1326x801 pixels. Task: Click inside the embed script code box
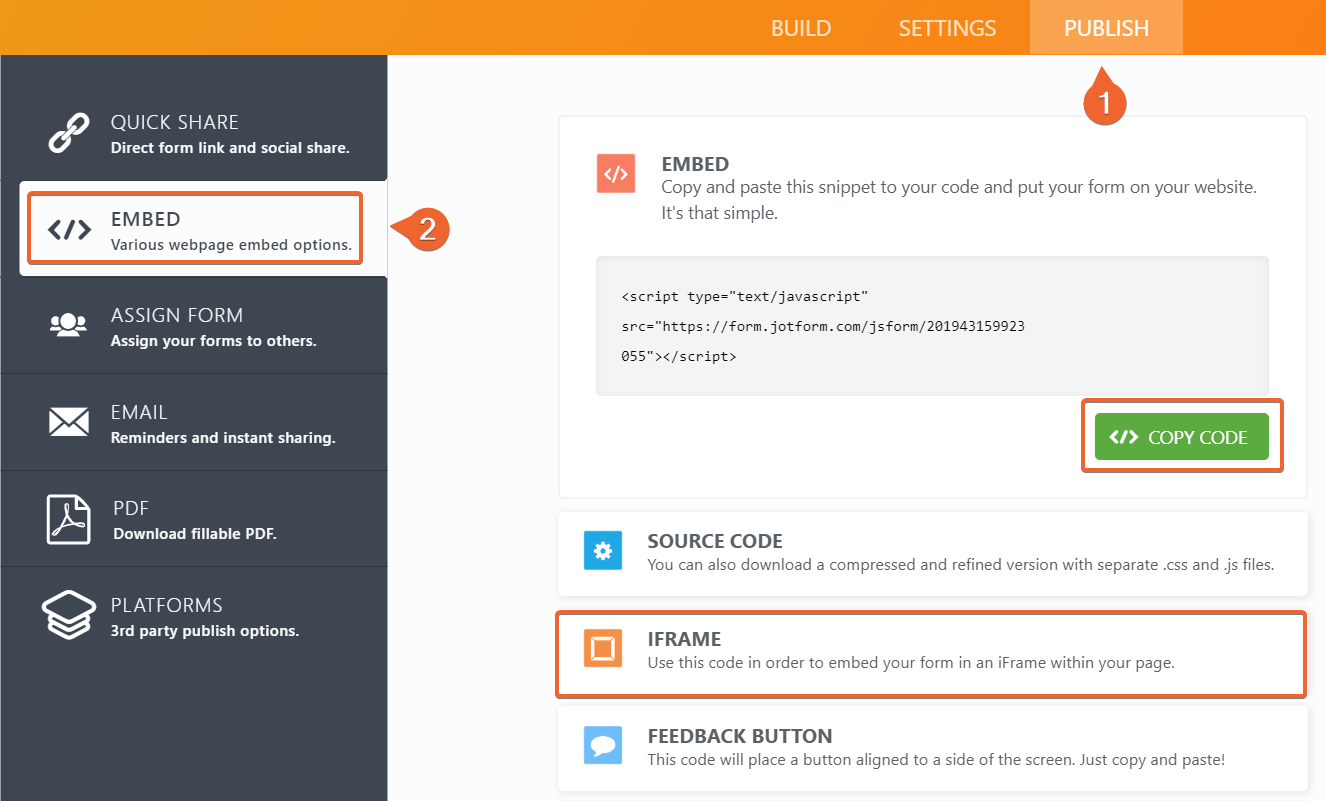pyautogui.click(x=932, y=326)
